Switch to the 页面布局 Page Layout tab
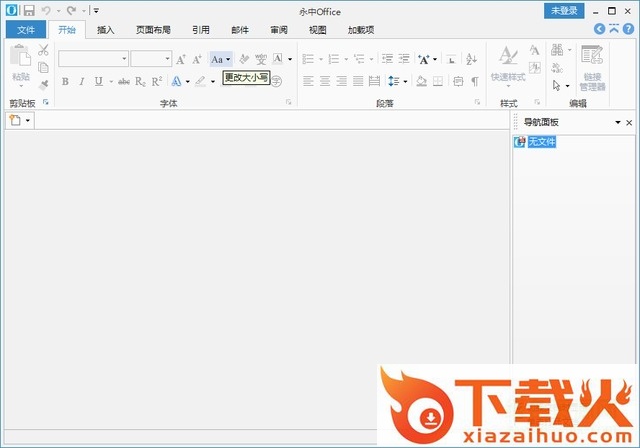 [153, 30]
